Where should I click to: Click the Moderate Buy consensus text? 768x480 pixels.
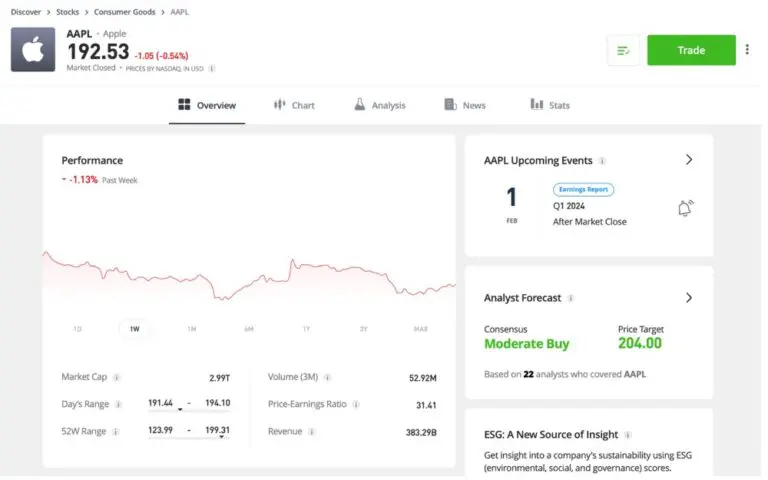click(x=527, y=344)
